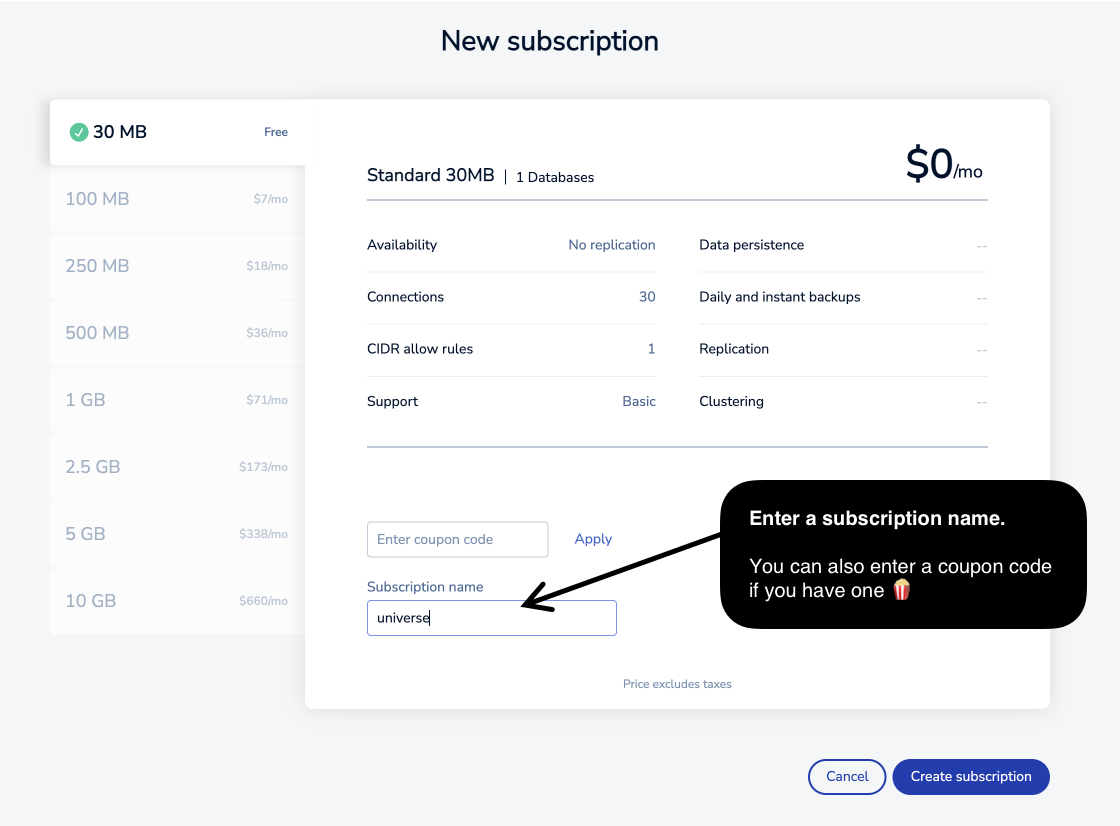The image size is (1120, 826).
Task: Create the subscription
Action: tap(971, 777)
